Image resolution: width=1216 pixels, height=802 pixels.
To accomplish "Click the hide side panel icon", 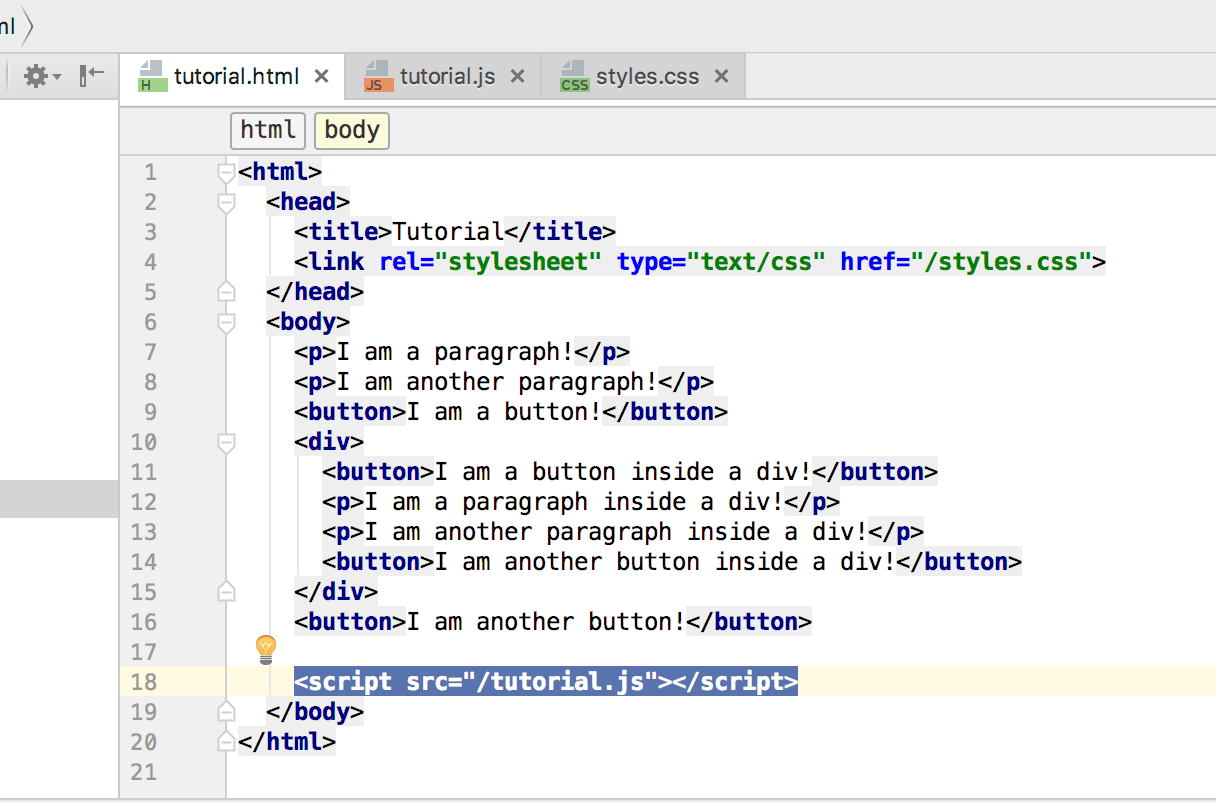I will 91,75.
